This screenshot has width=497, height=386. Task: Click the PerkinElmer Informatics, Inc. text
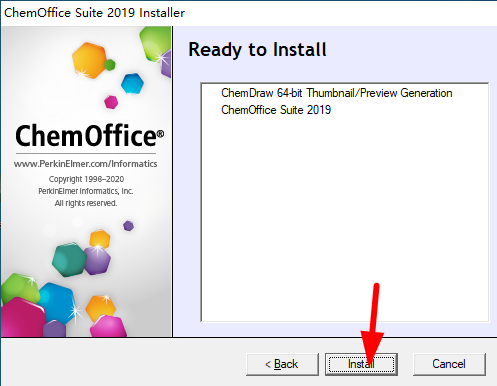click(x=86, y=191)
